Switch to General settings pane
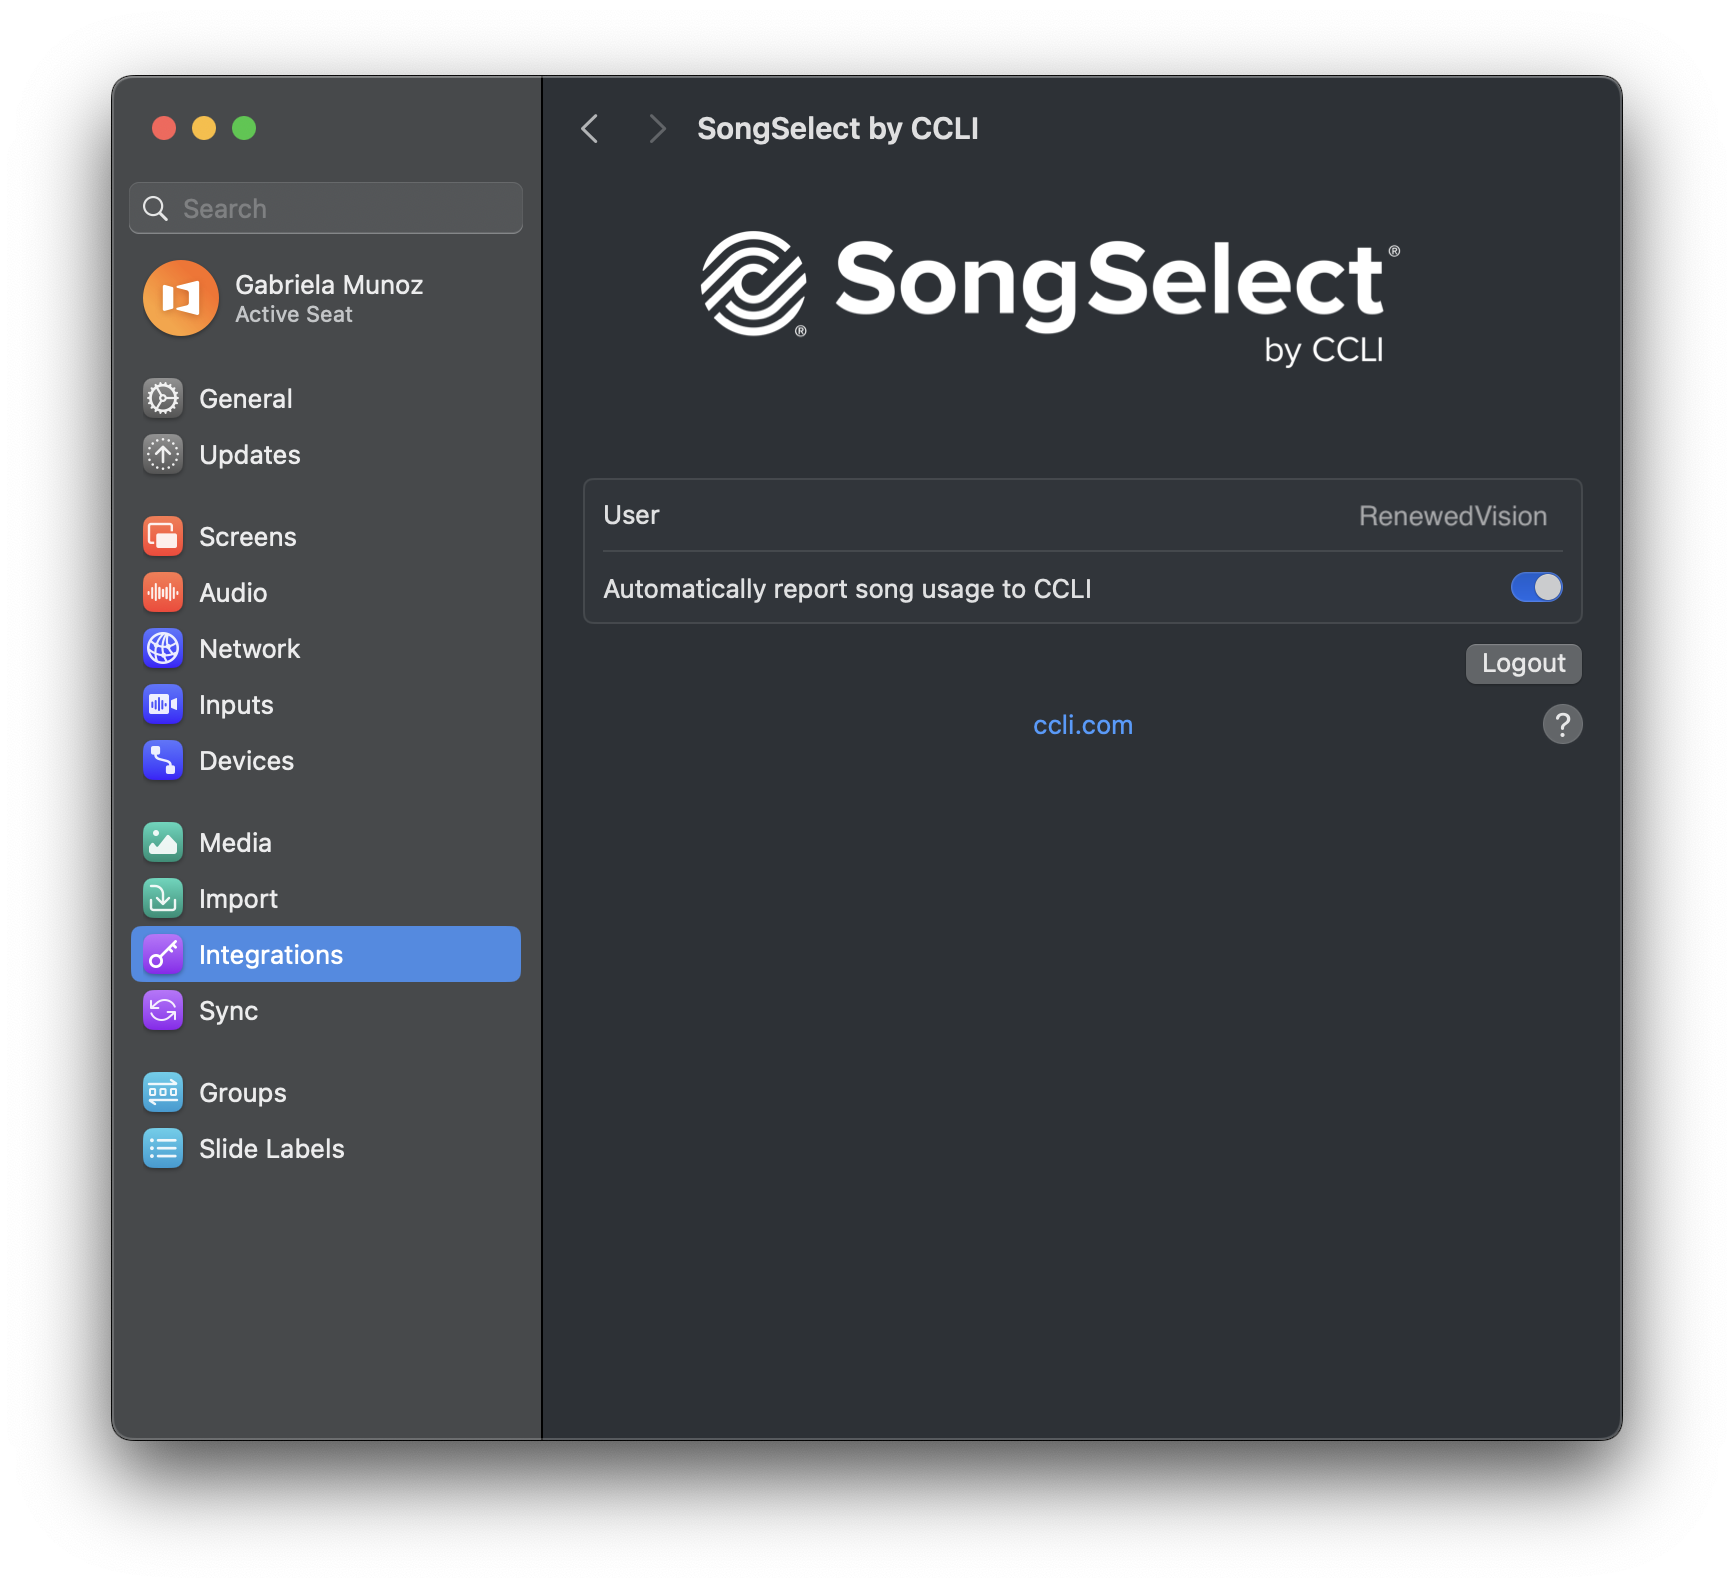 [x=326, y=398]
